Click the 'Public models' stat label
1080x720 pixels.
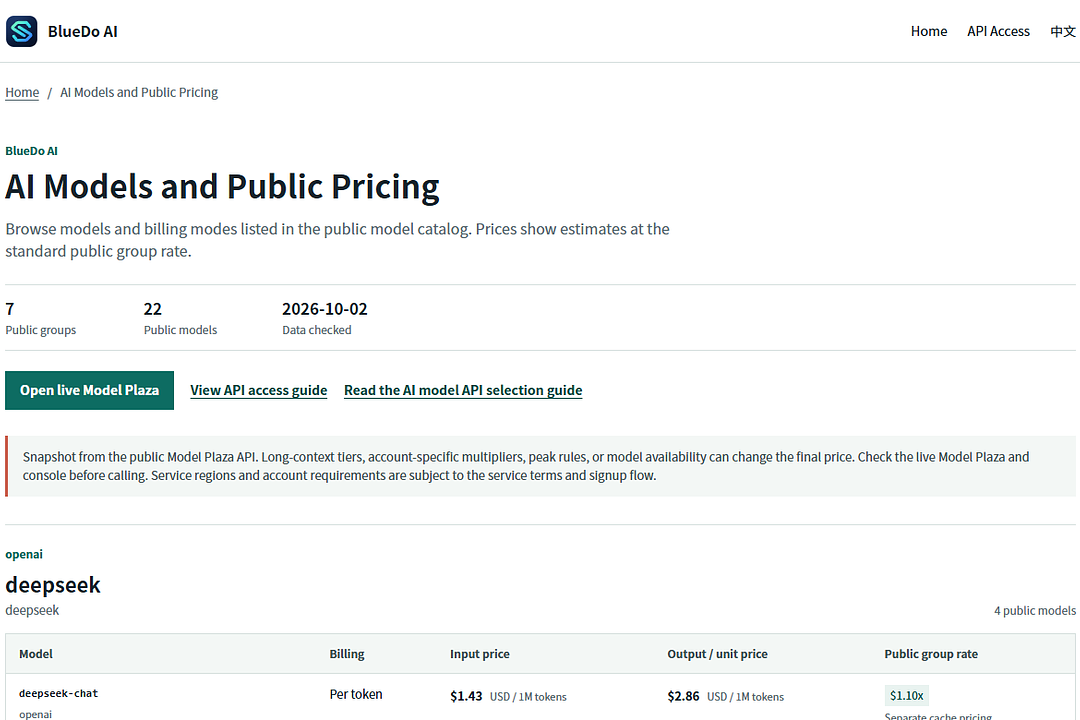tap(180, 330)
